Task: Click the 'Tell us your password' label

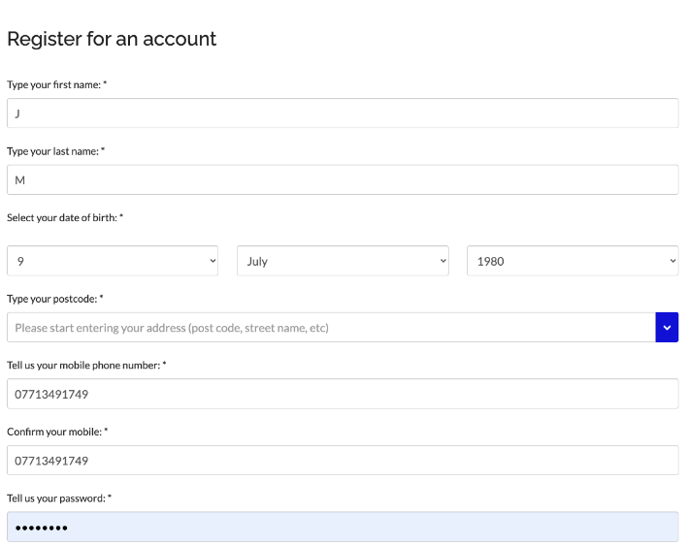Action: coord(59,498)
